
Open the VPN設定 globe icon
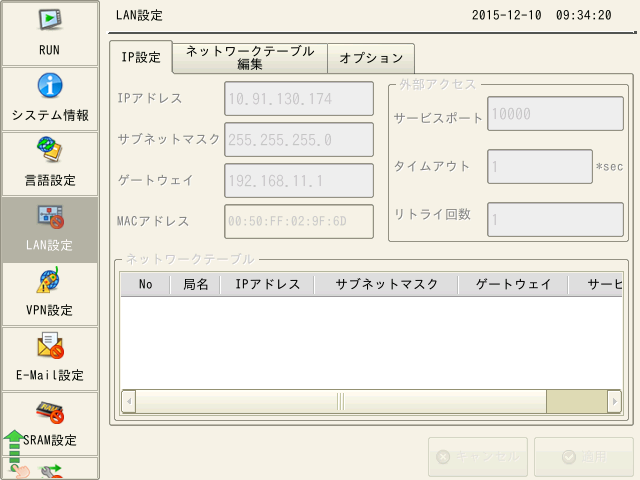(x=50, y=281)
